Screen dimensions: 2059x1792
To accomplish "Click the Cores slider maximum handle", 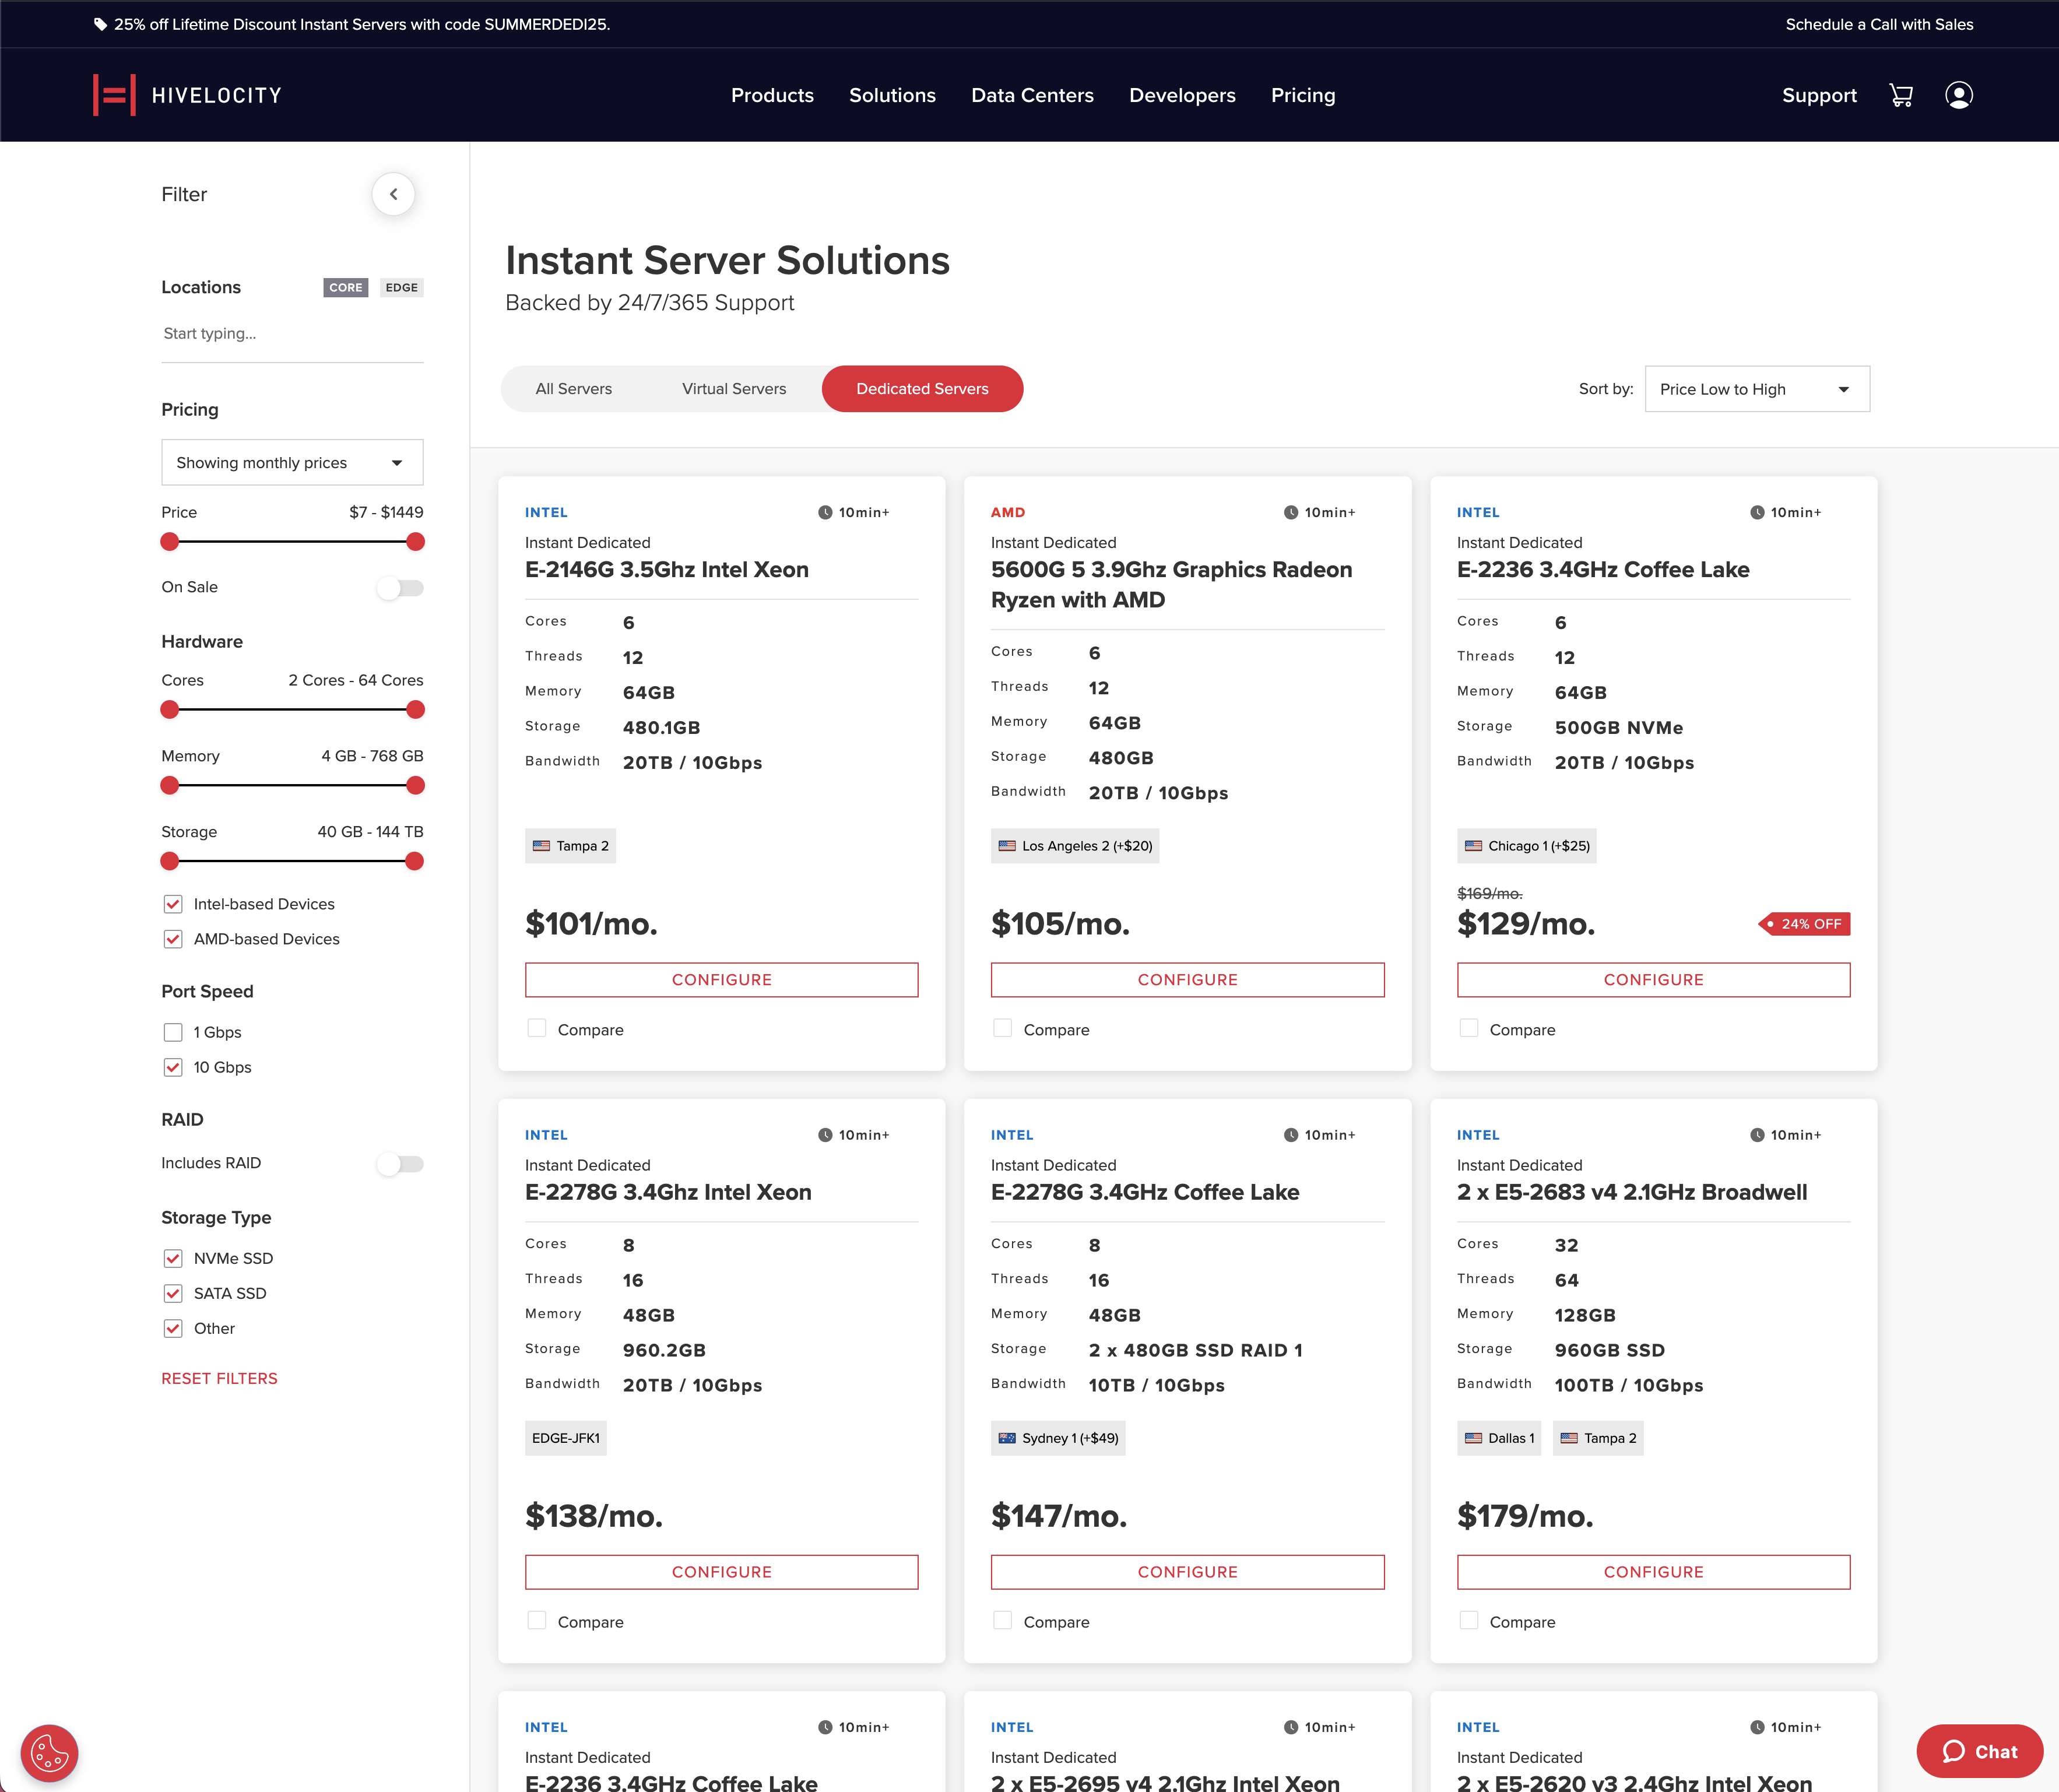I will coord(415,710).
